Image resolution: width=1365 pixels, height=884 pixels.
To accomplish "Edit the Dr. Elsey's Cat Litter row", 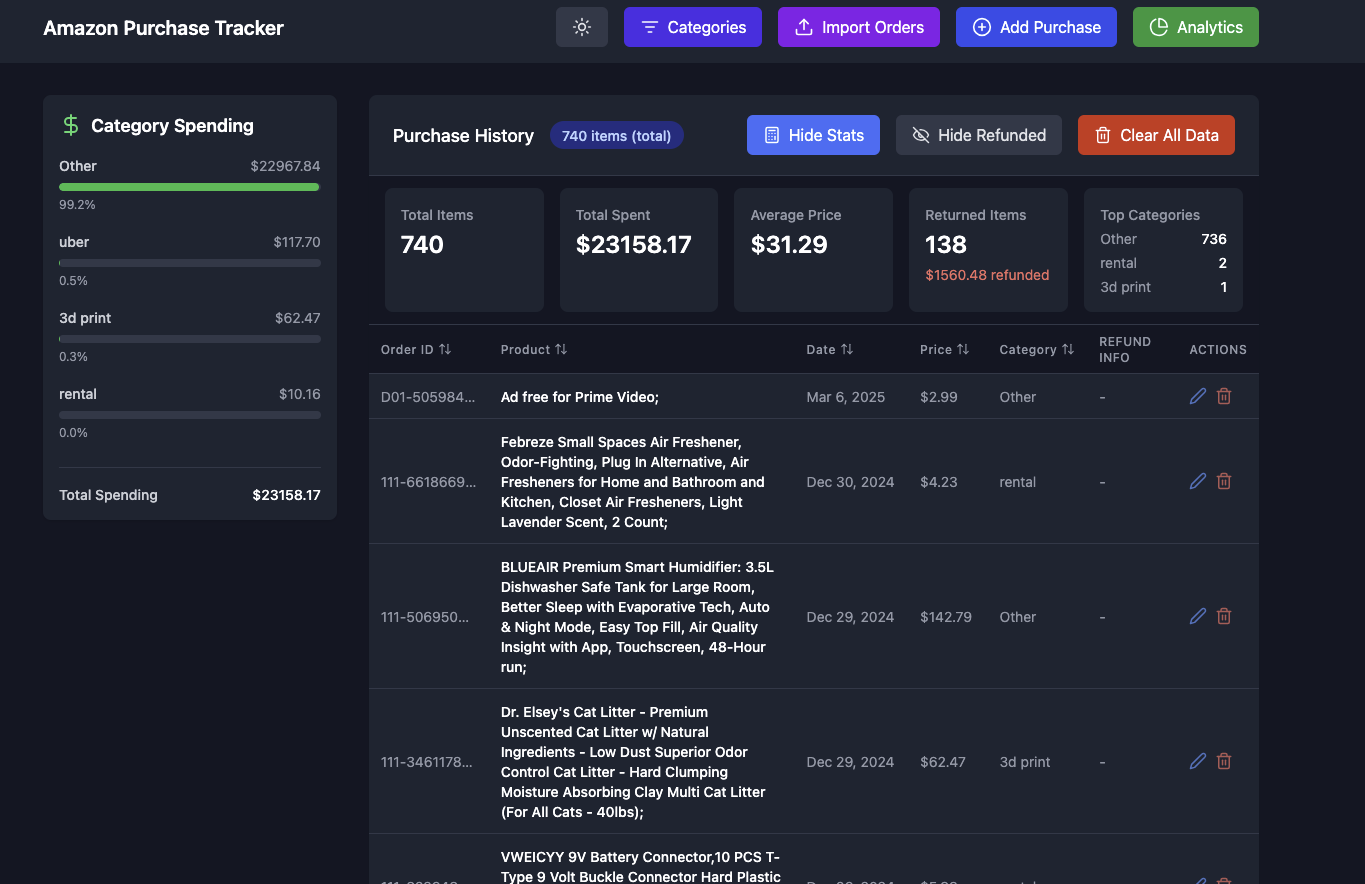I will 1198,761.
